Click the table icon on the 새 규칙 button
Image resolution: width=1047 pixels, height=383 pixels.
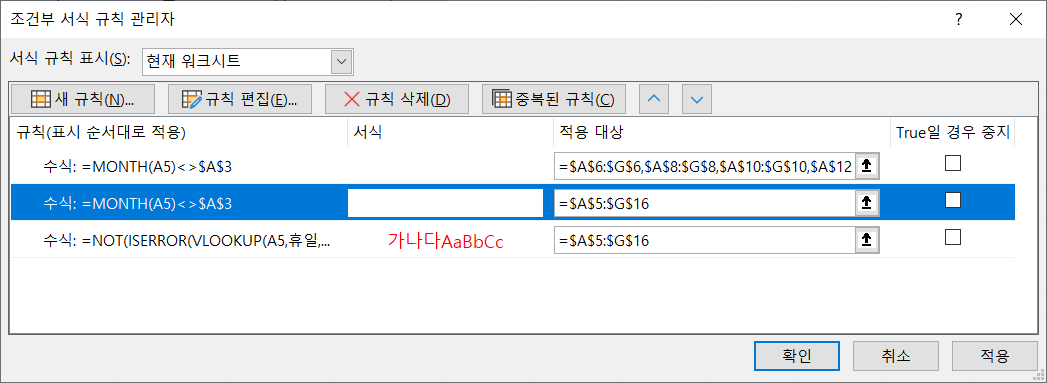(41, 99)
